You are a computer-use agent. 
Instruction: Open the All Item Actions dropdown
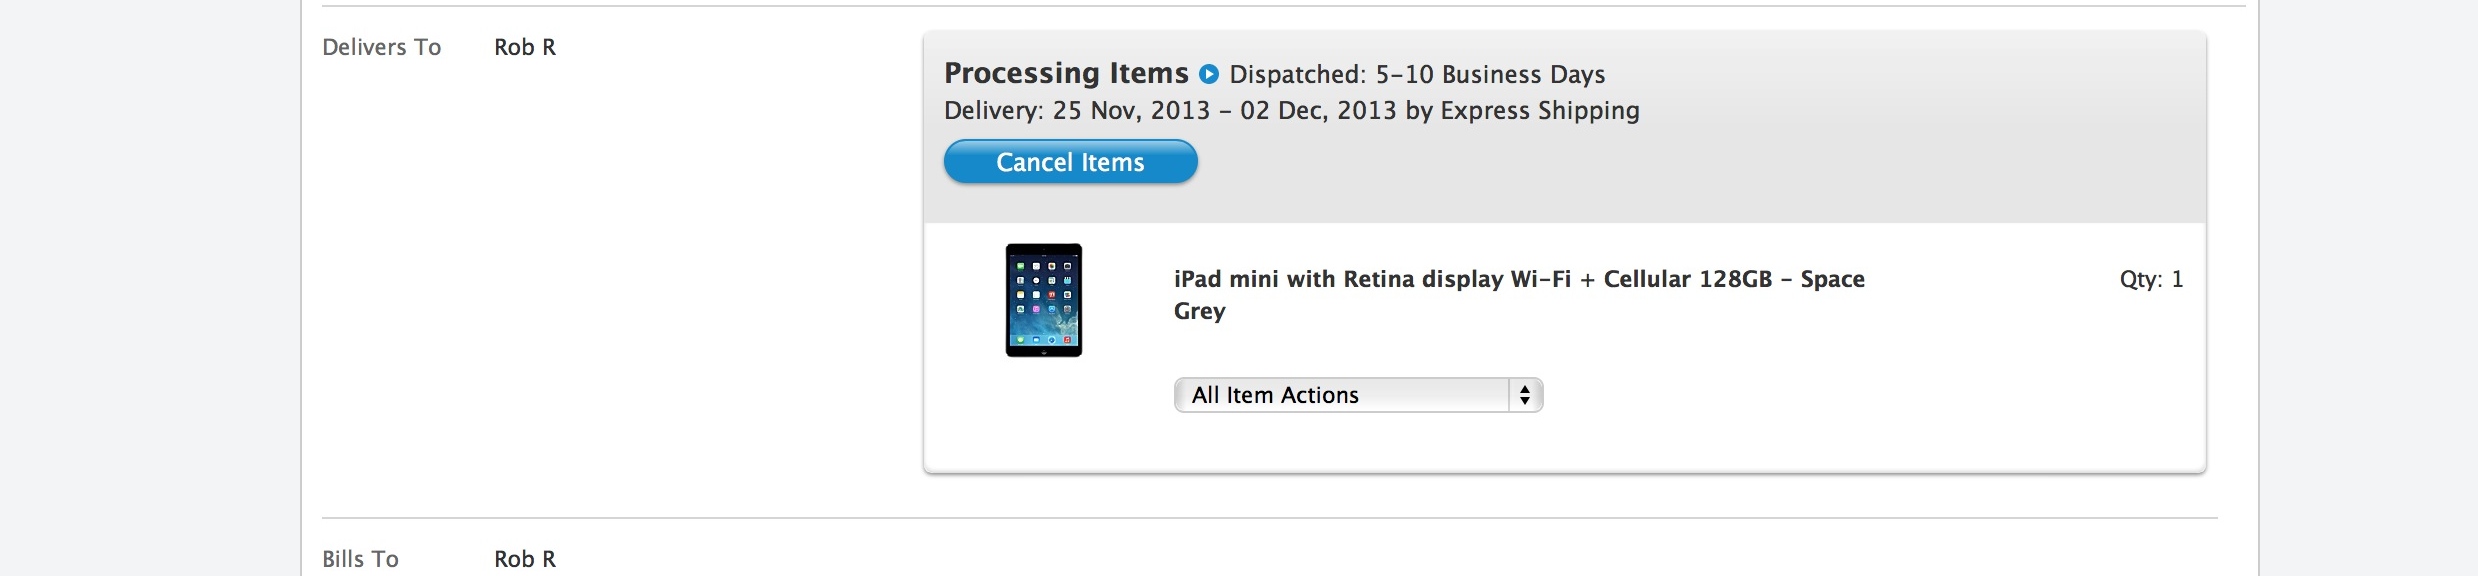1357,395
